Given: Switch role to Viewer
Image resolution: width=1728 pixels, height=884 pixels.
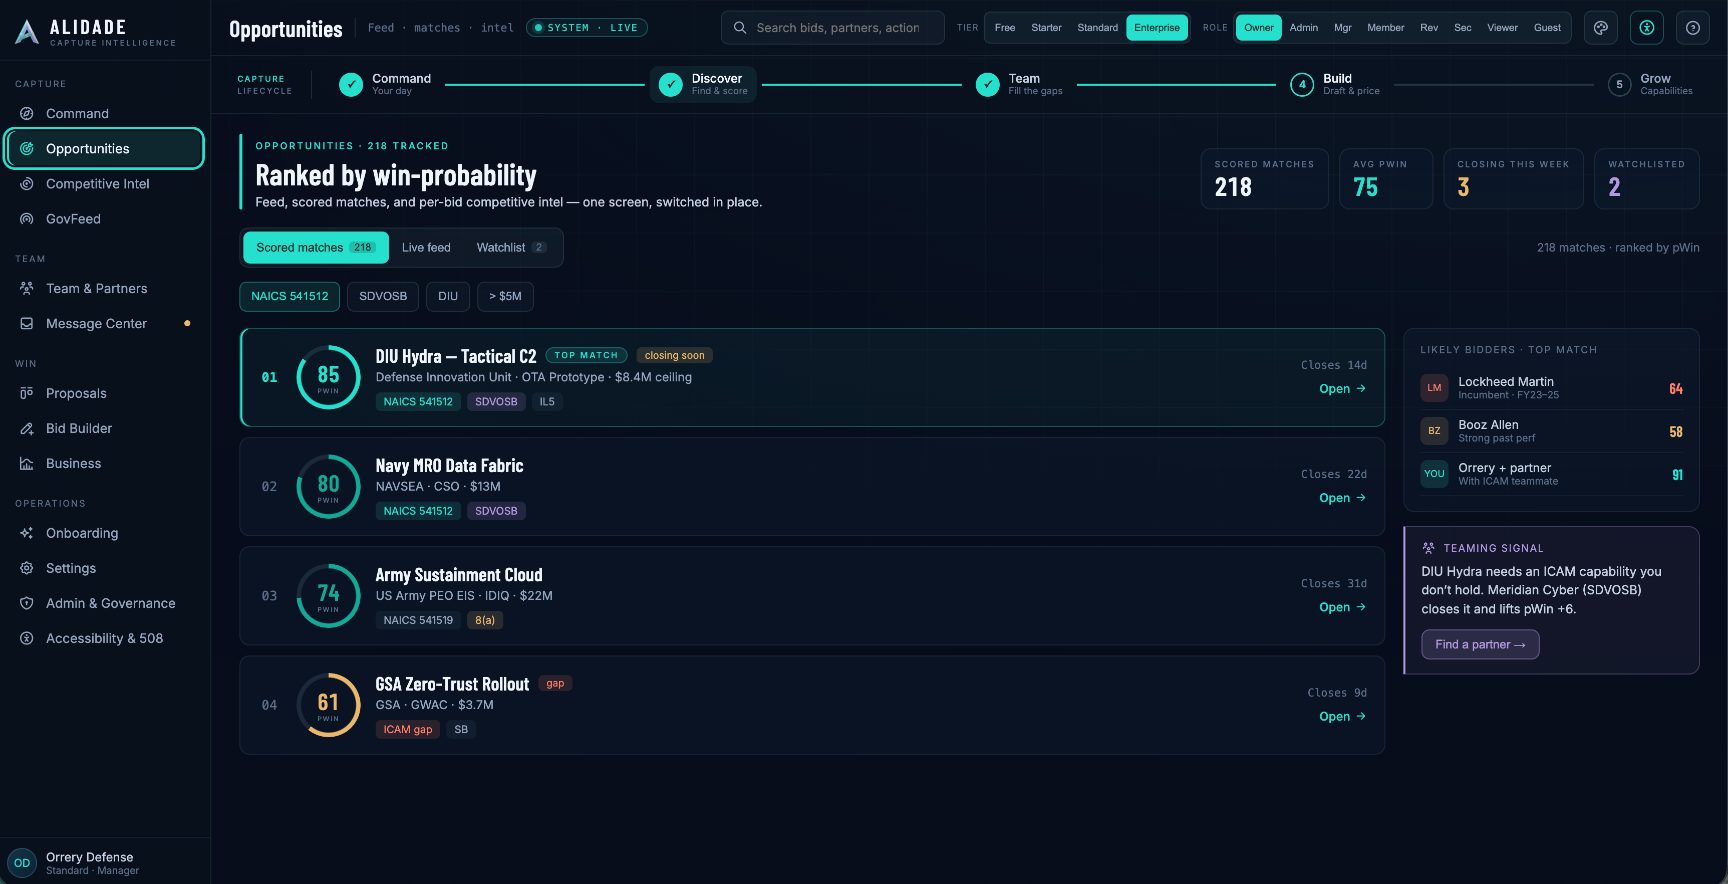Looking at the screenshot, I should (x=1502, y=28).
